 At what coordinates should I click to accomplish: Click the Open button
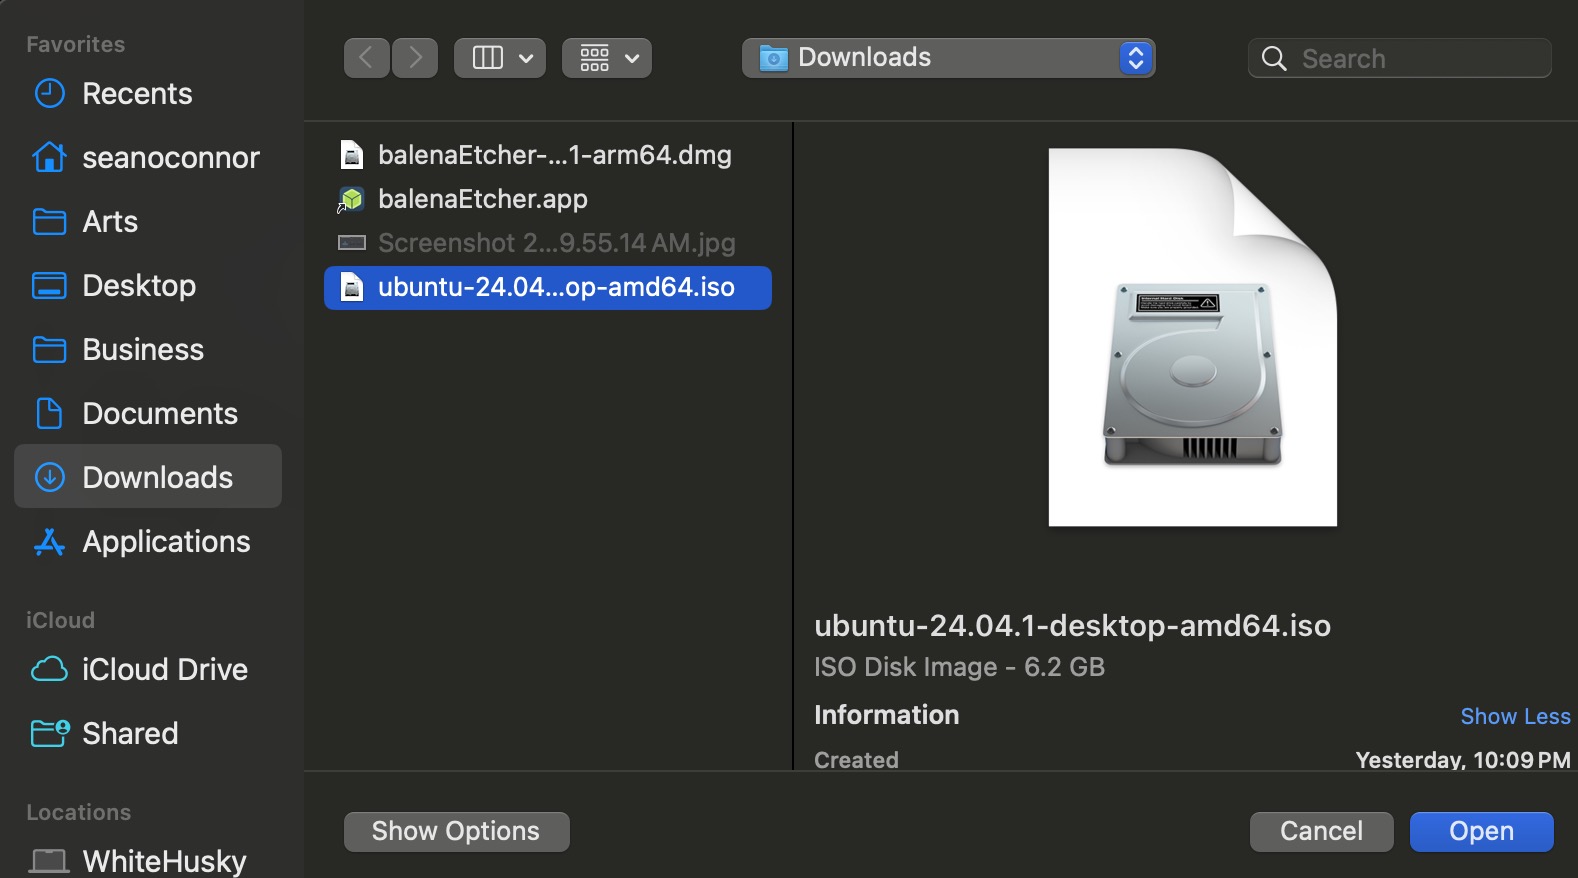coord(1481,832)
